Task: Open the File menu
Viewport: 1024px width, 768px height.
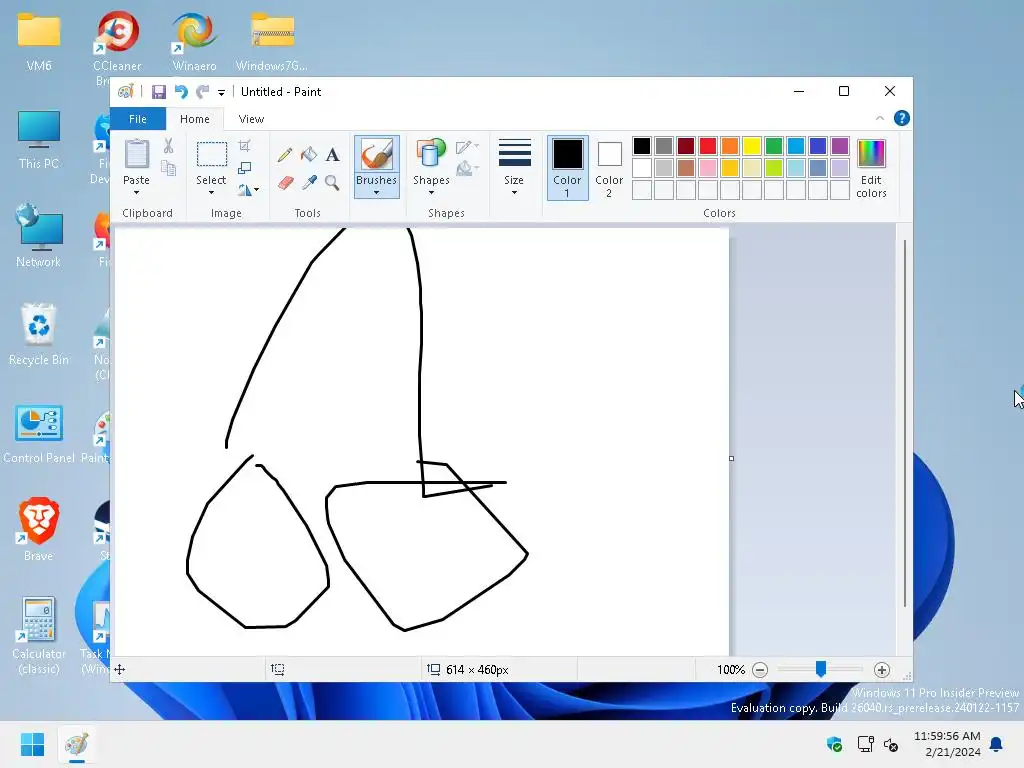Action: [138, 119]
